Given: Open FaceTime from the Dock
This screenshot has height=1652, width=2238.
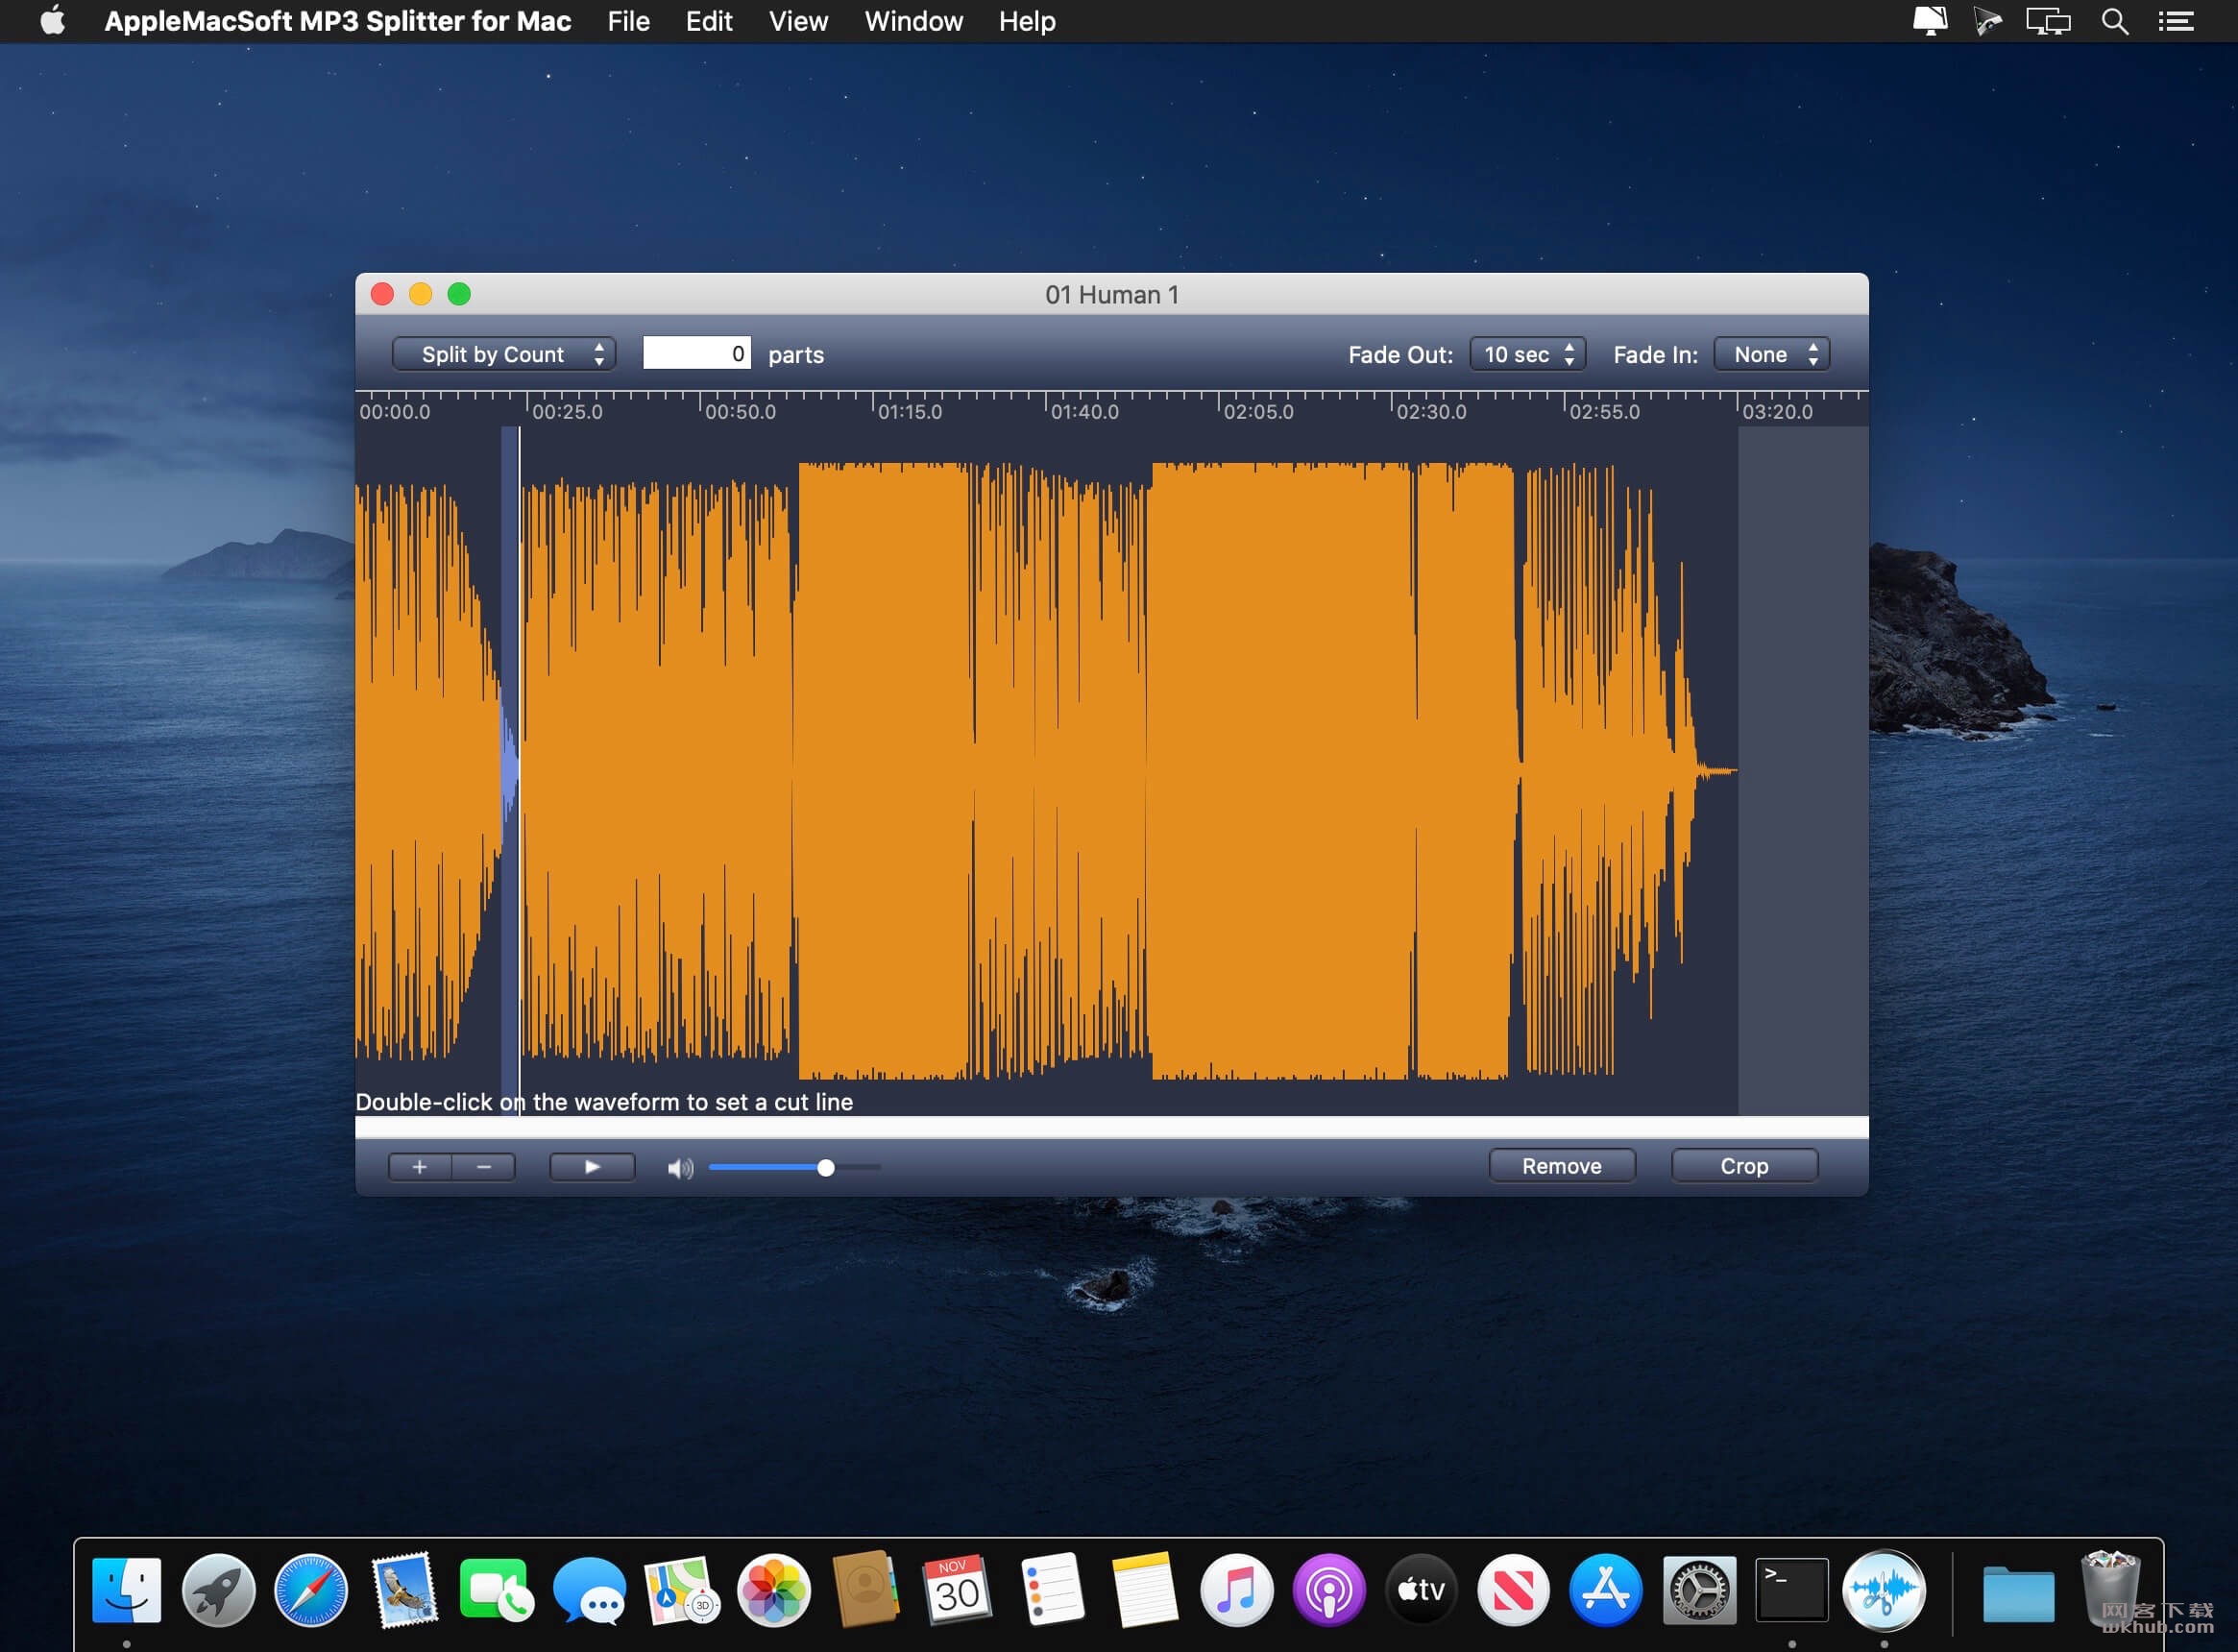Looking at the screenshot, I should pyautogui.click(x=496, y=1590).
